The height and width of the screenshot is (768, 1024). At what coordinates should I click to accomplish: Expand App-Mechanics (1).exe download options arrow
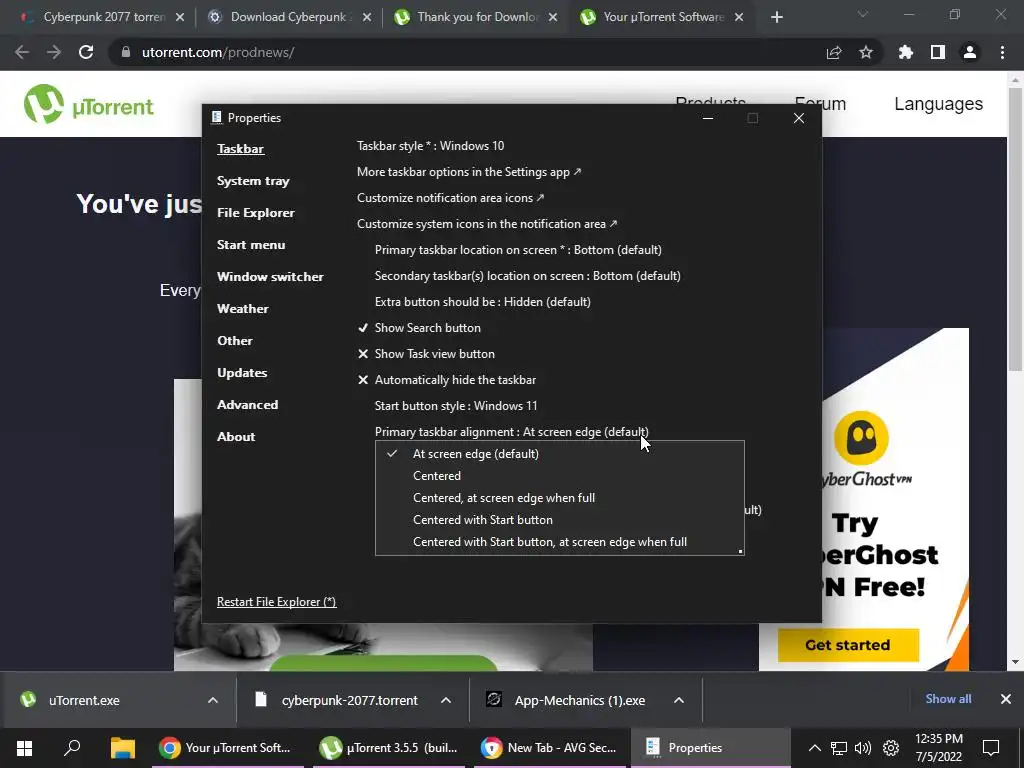(679, 700)
